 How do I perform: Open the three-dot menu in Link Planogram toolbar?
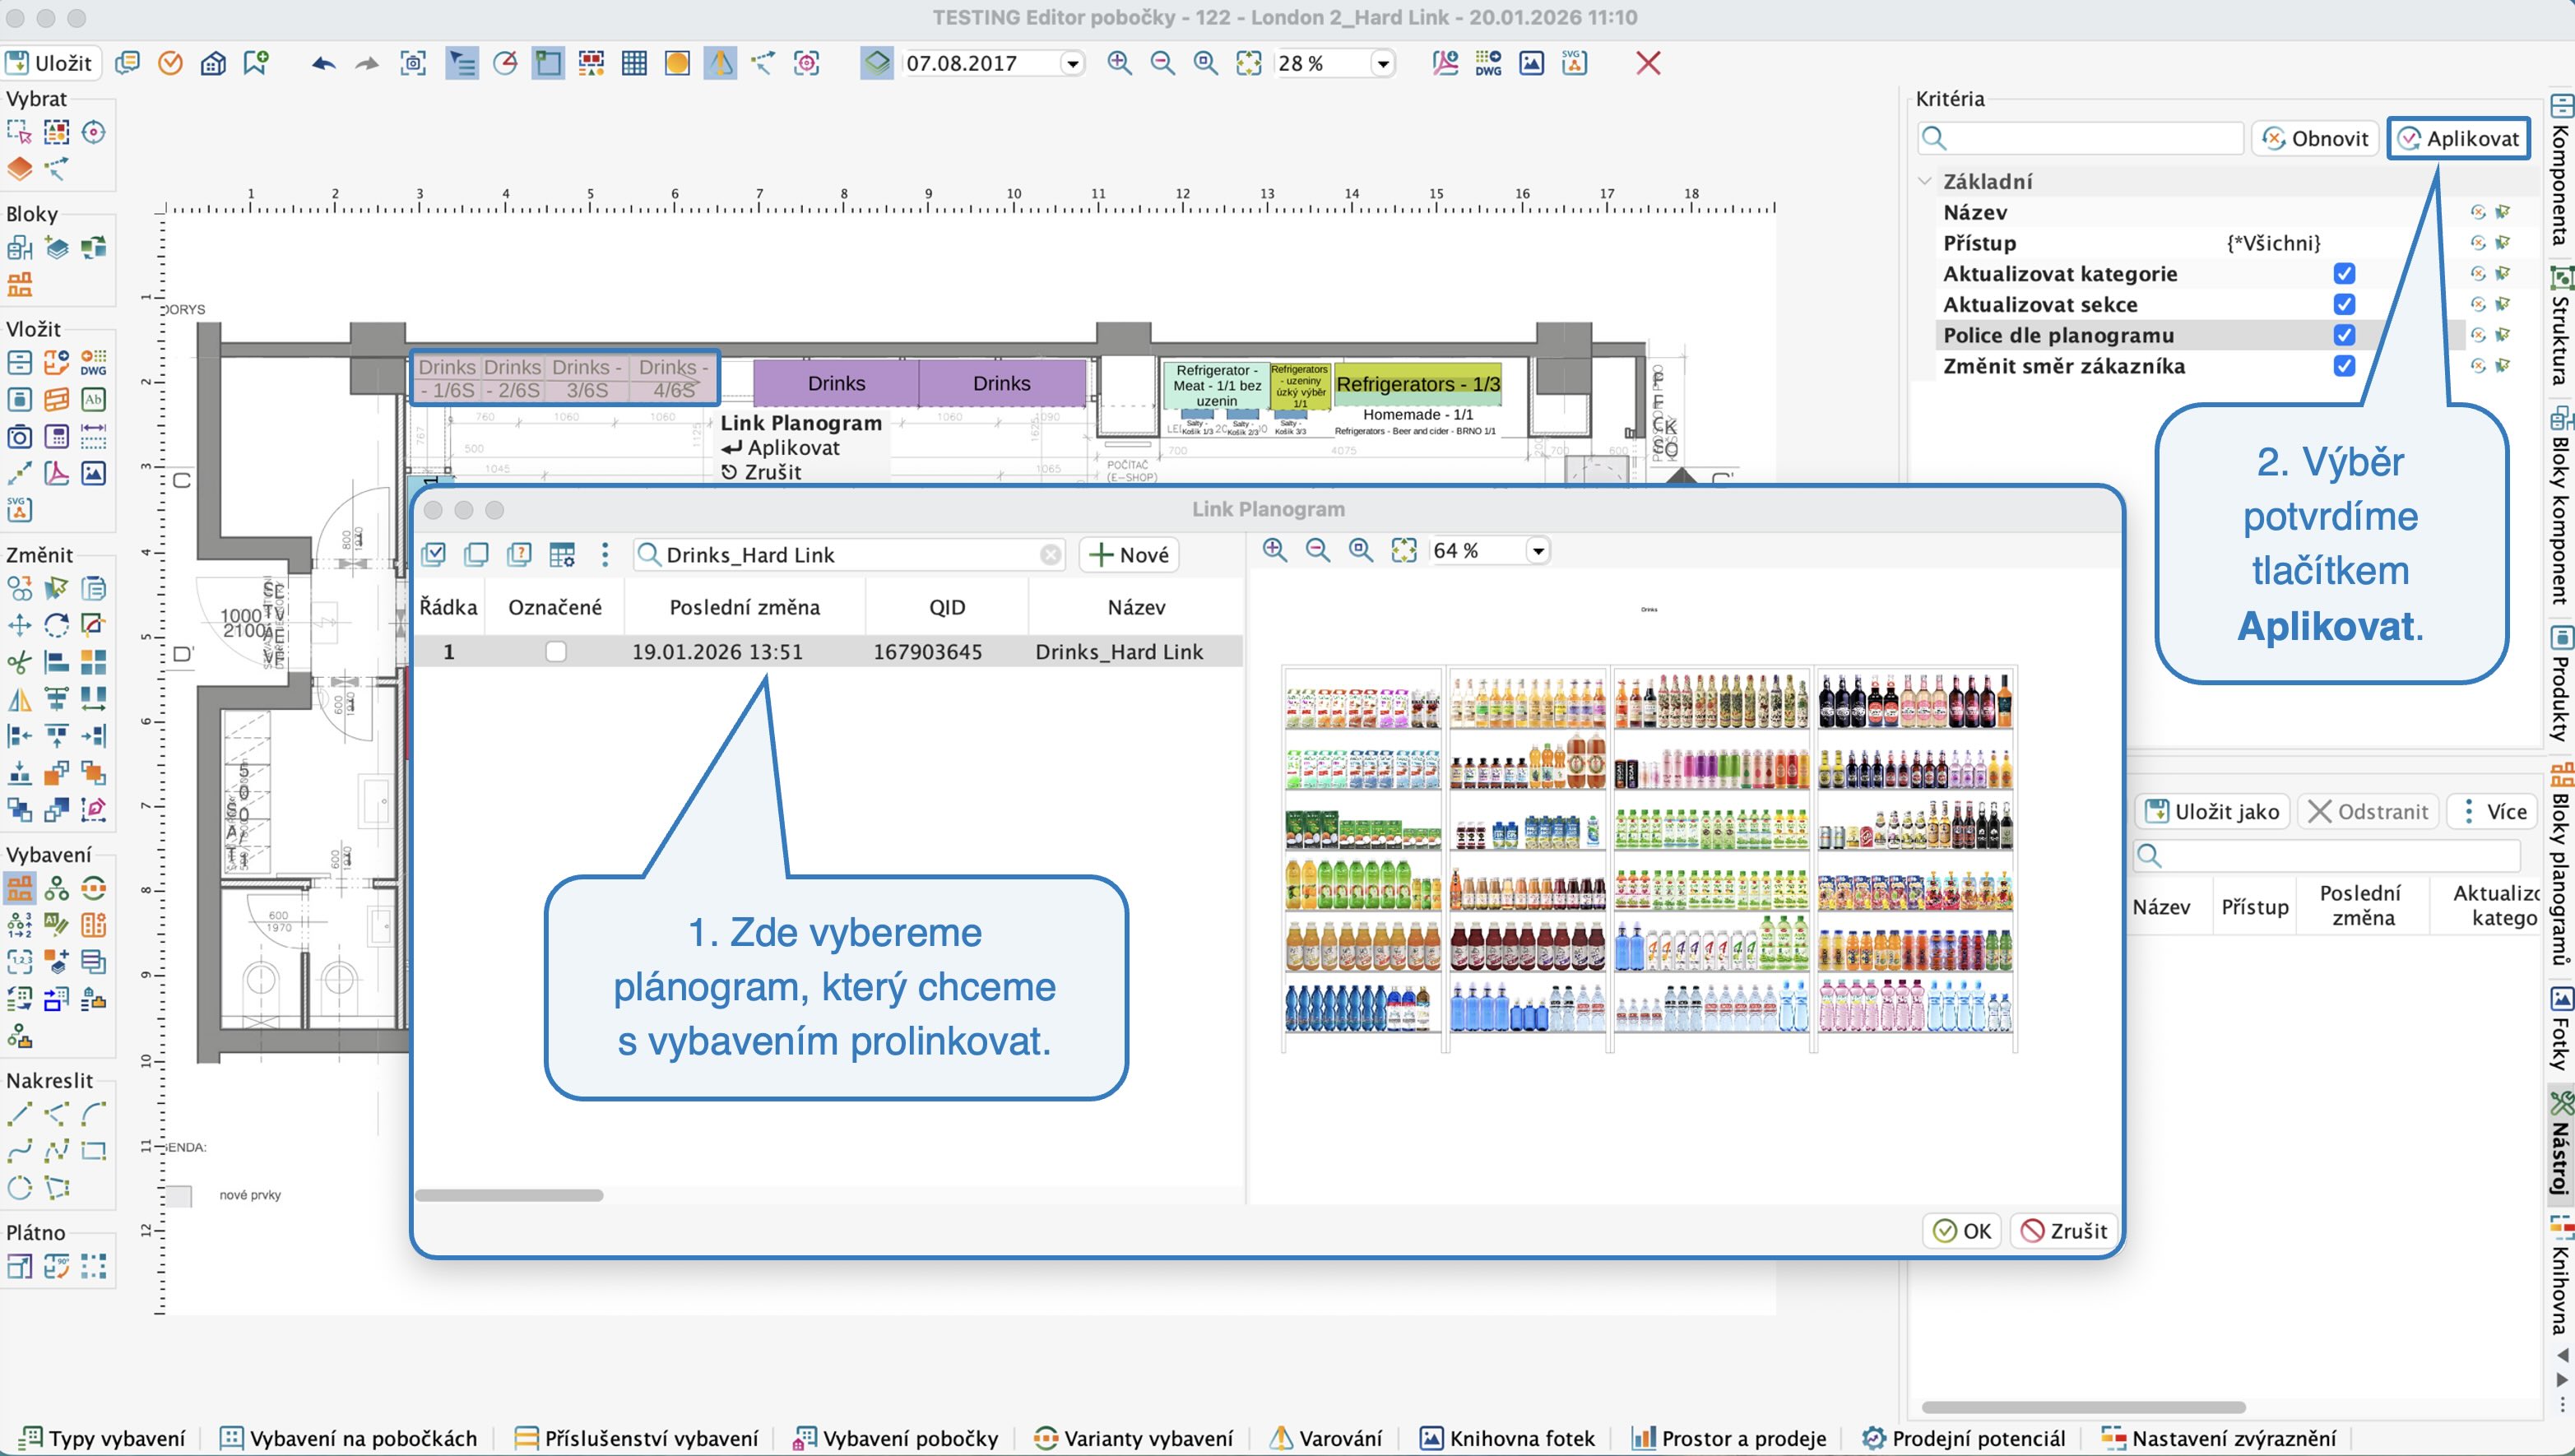pyautogui.click(x=604, y=554)
